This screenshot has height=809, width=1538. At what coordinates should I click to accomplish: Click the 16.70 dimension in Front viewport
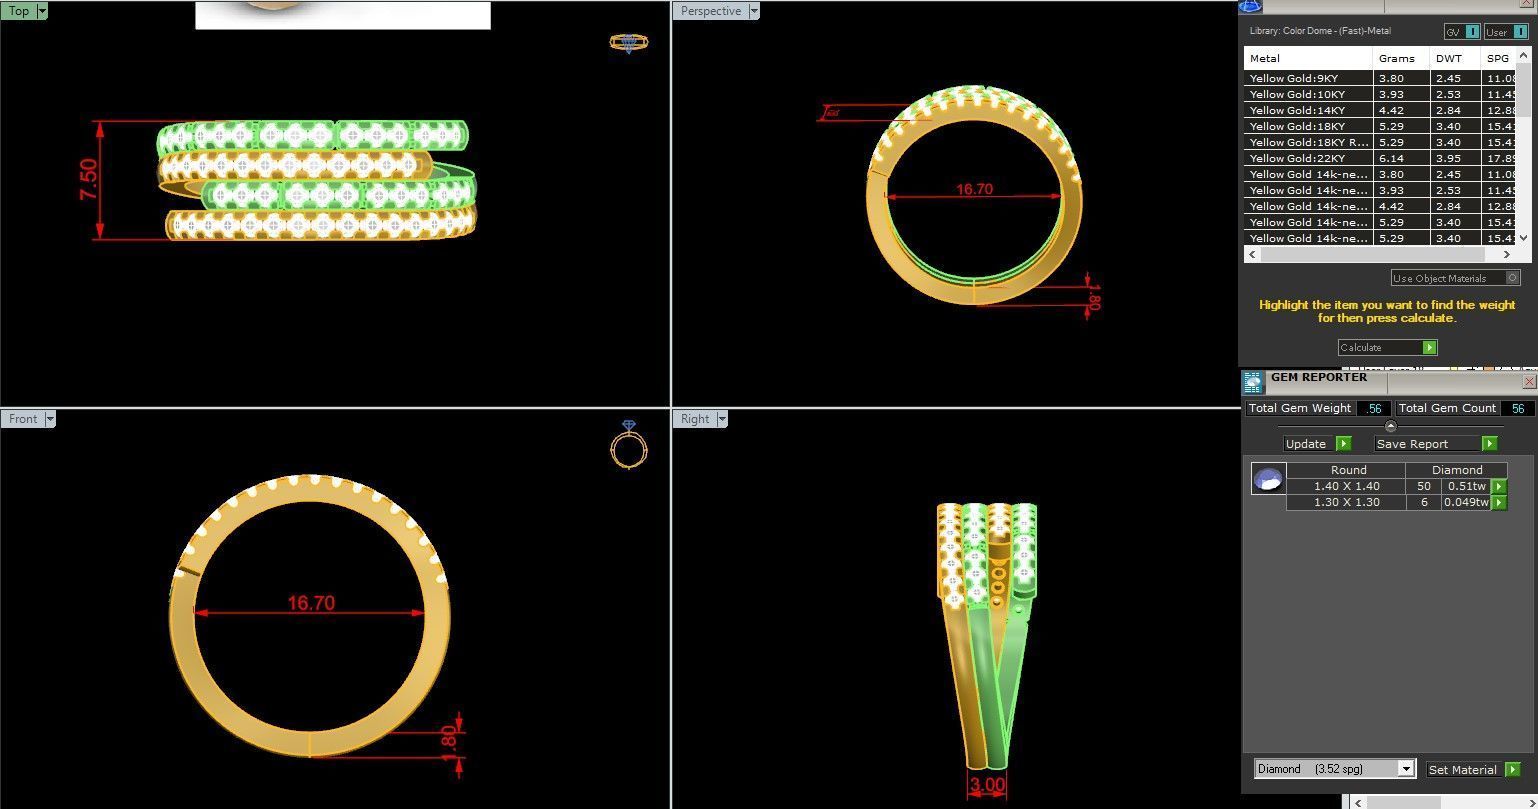click(311, 603)
